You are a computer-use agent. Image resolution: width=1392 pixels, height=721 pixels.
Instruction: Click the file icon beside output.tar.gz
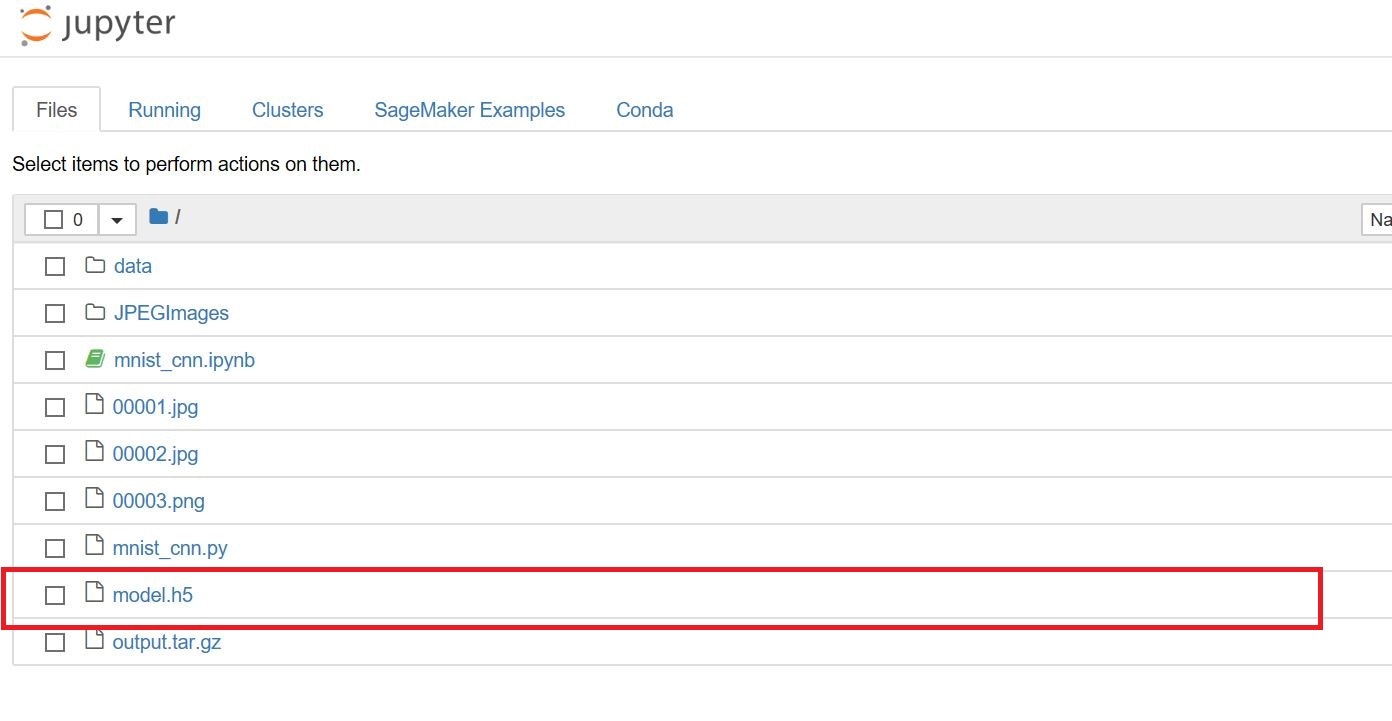tap(95, 640)
